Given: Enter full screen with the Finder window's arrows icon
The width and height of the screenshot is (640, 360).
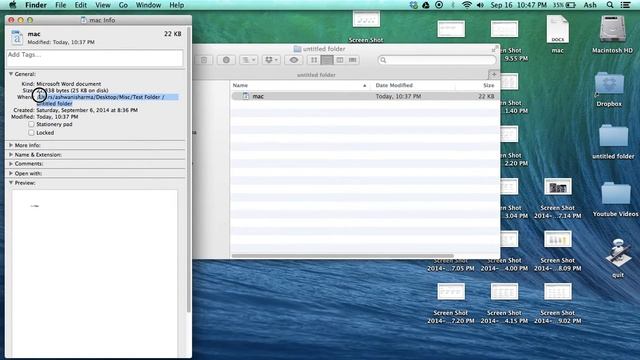Looking at the screenshot, I should click(x=494, y=49).
